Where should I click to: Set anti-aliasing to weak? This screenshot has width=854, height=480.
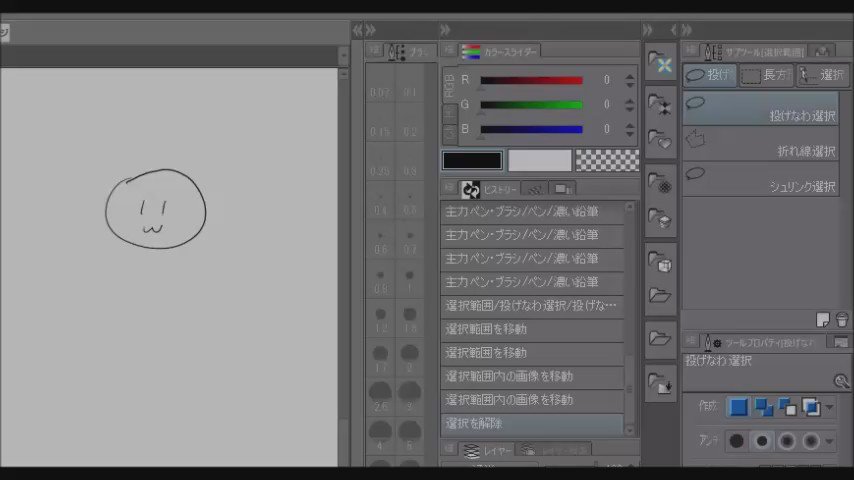click(762, 441)
